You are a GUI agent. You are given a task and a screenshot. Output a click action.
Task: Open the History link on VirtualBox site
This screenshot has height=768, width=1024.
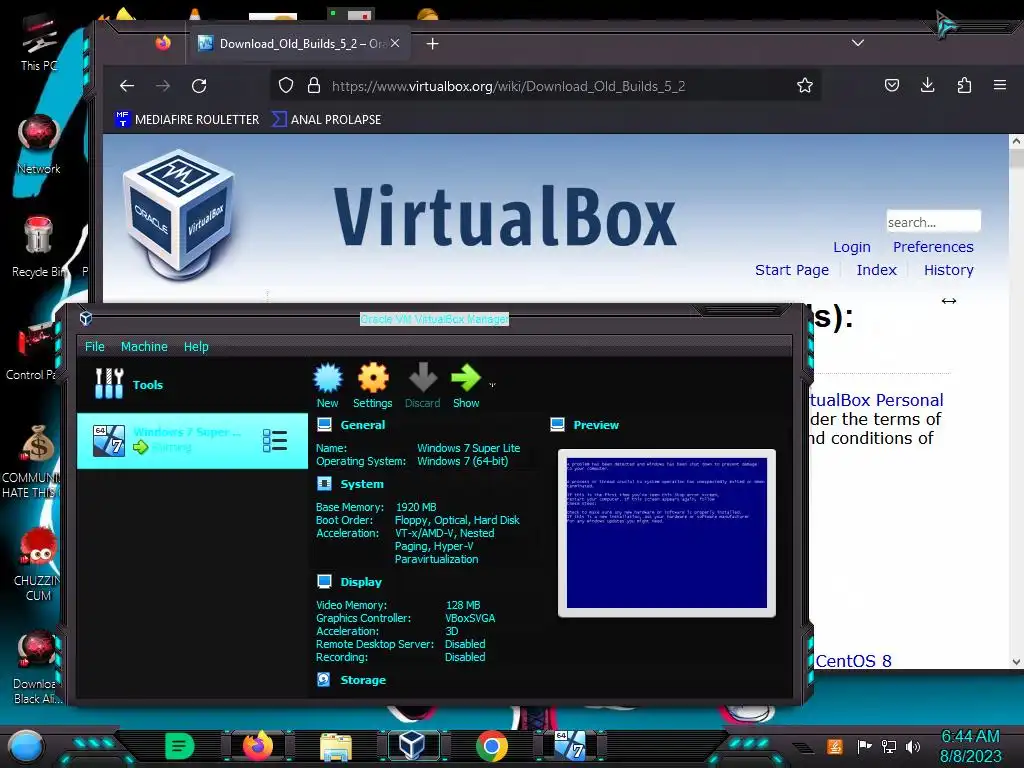point(948,270)
